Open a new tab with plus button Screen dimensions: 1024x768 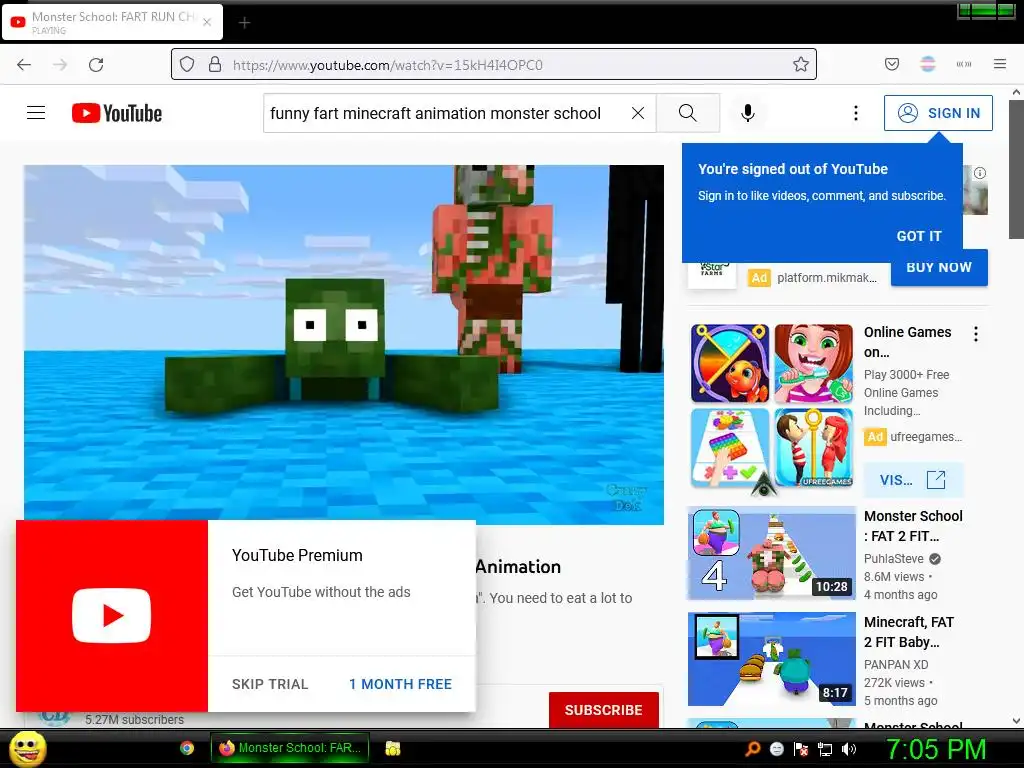(x=244, y=23)
